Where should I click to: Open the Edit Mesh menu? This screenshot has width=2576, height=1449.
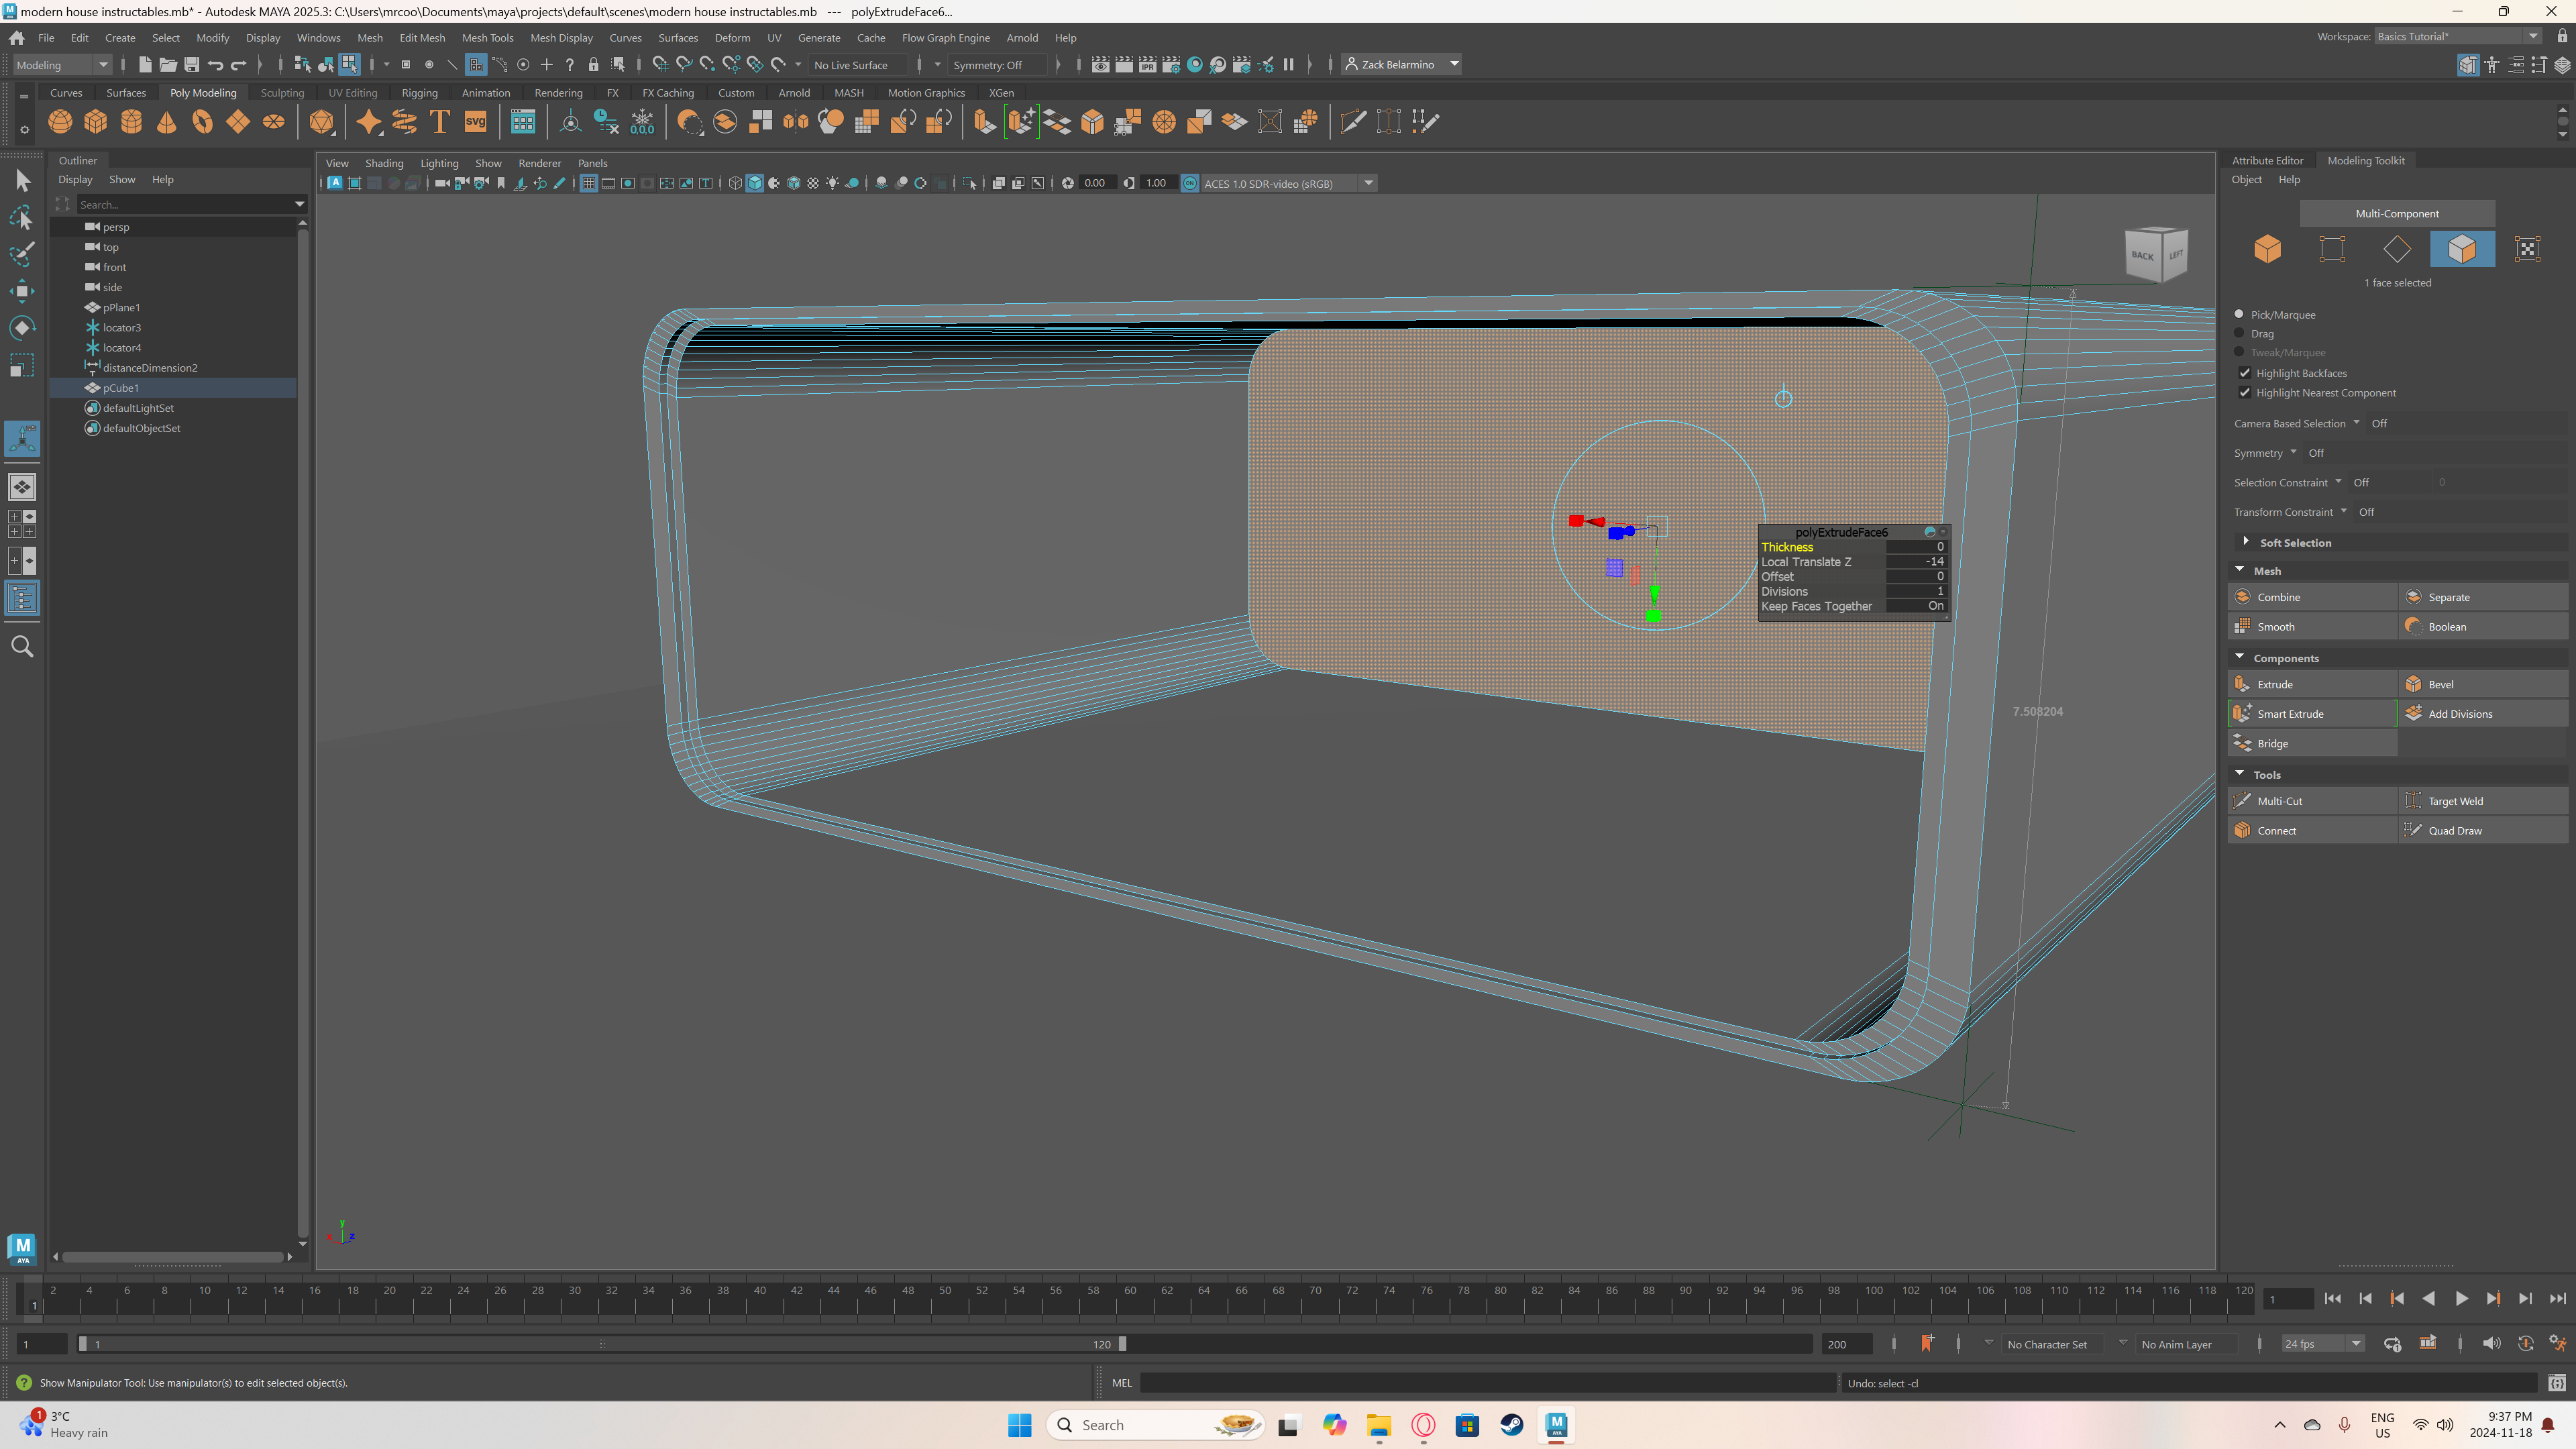pyautogui.click(x=422, y=38)
